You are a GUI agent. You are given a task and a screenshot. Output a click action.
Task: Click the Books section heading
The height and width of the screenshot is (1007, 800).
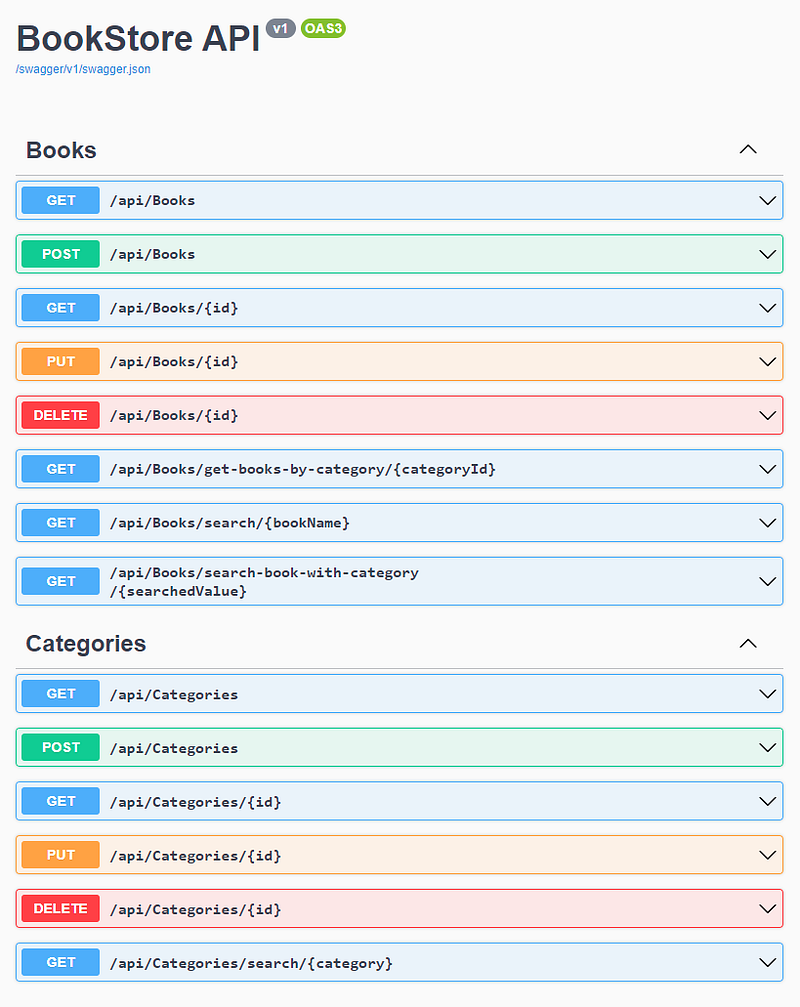tap(61, 150)
